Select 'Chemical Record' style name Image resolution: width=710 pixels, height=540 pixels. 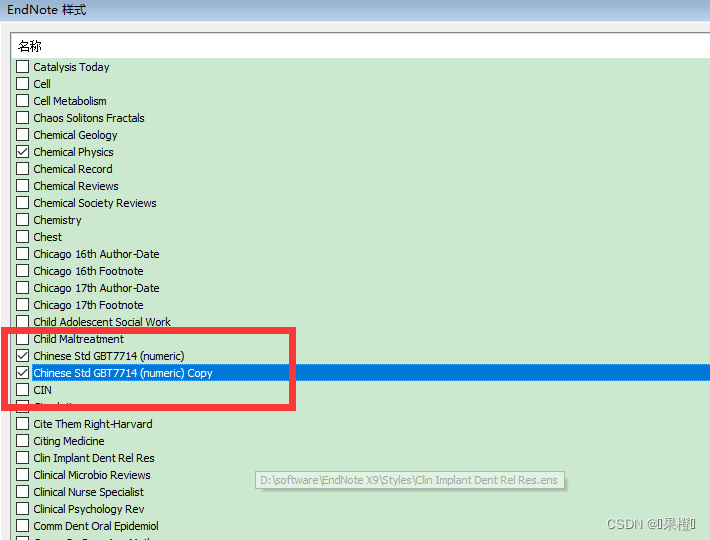coord(73,169)
